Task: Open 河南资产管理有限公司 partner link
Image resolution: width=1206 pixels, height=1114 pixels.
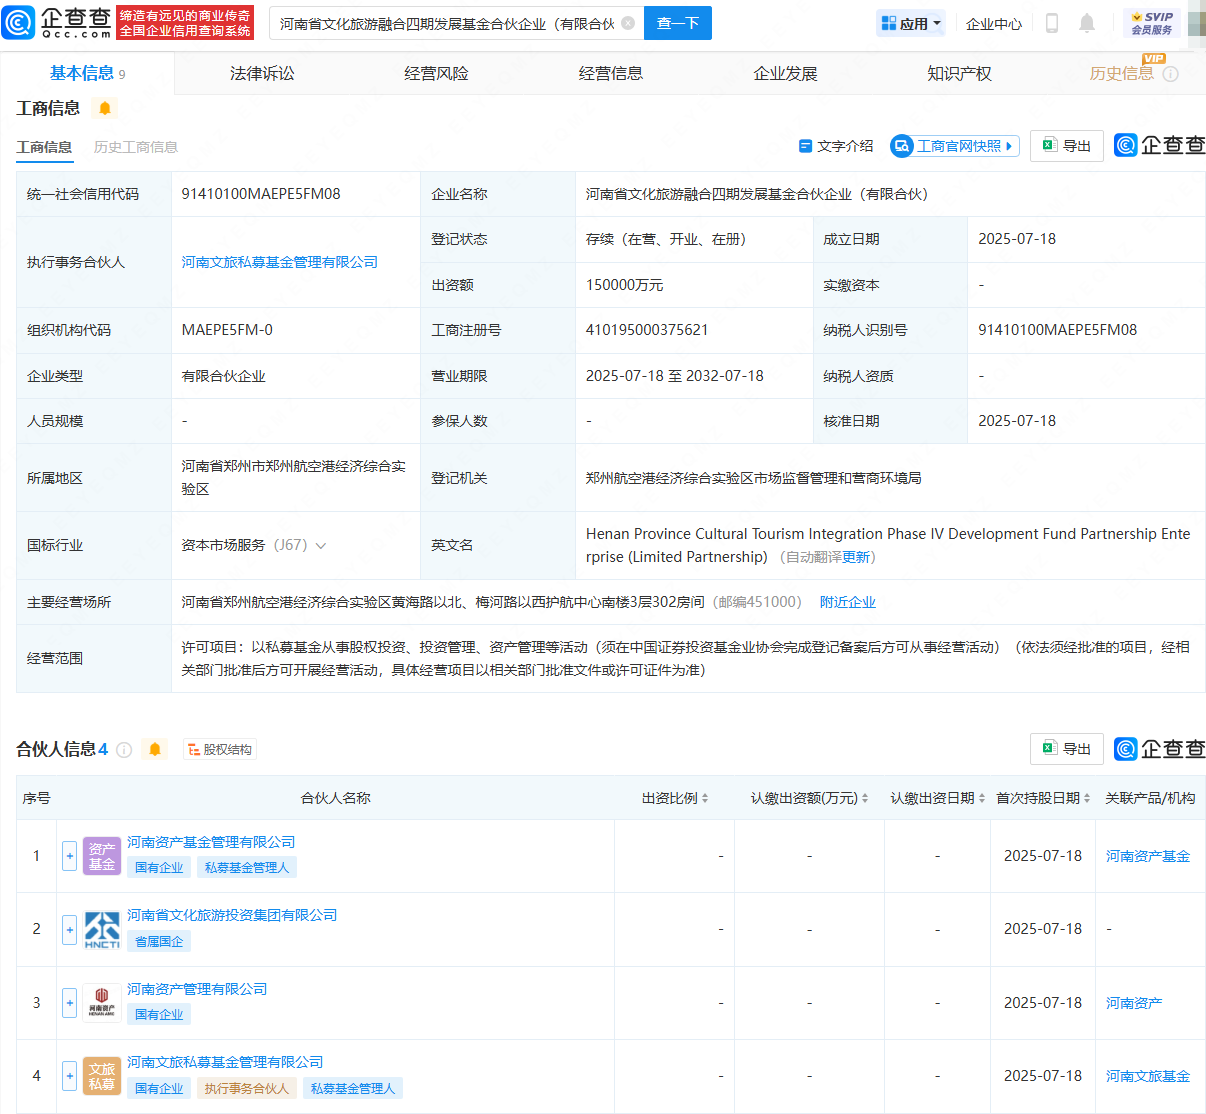Action: (x=197, y=989)
